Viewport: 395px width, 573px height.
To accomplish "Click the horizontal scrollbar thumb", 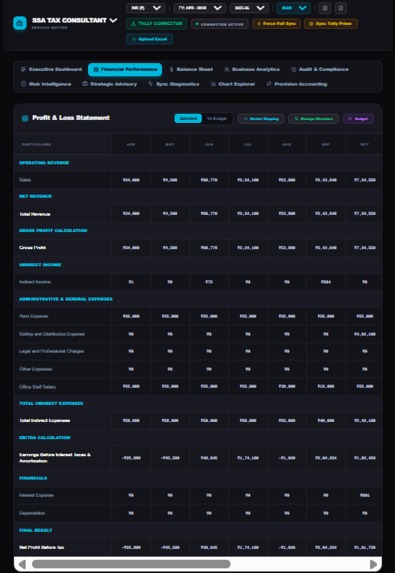I will point(131,564).
